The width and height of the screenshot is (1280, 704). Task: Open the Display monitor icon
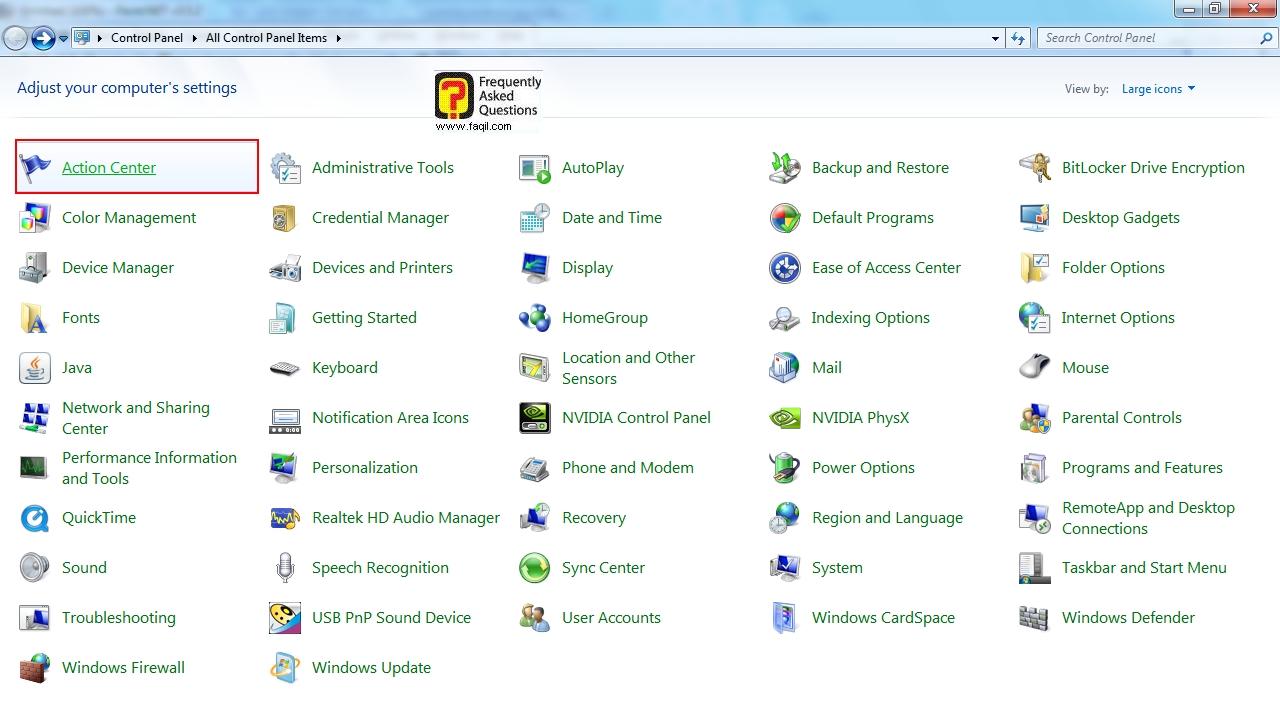coord(535,268)
